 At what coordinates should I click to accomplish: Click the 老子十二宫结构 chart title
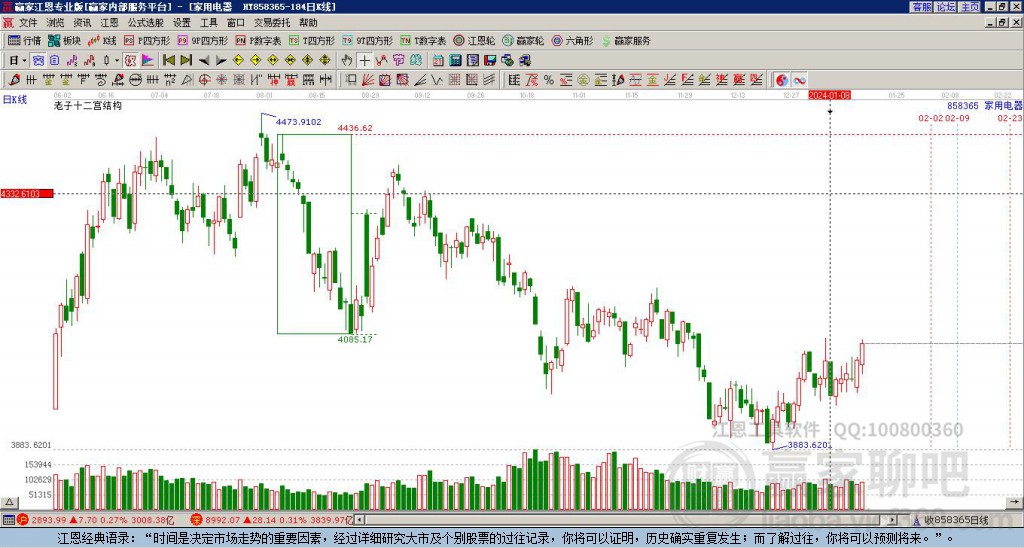pyautogui.click(x=88, y=105)
